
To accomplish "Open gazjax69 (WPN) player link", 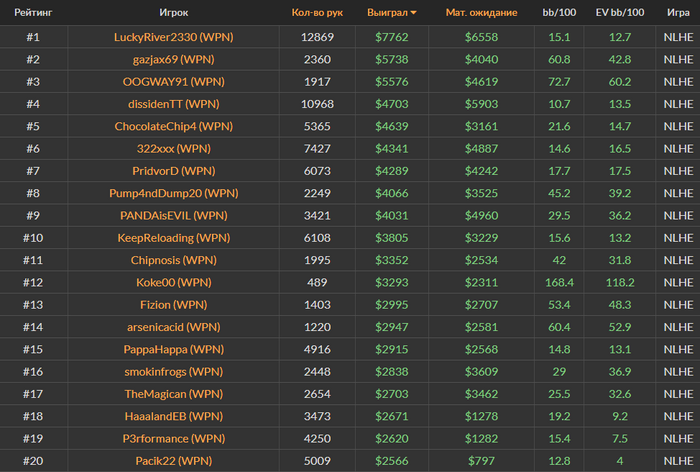I will [x=174, y=59].
